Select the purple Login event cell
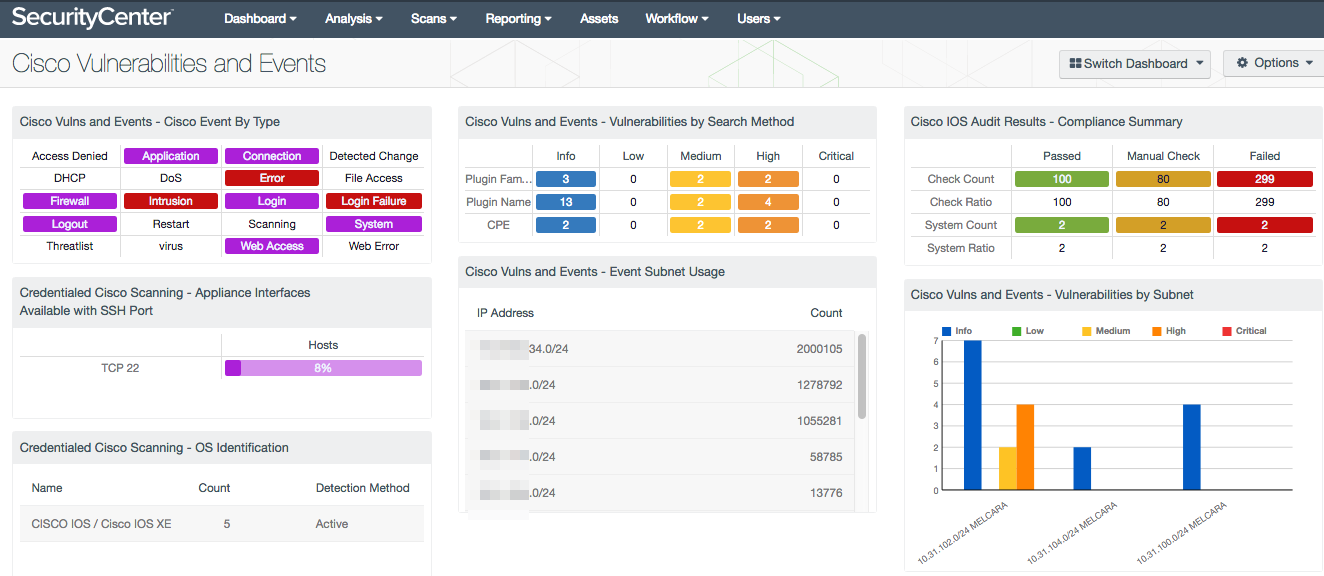Image resolution: width=1324 pixels, height=576 pixels. (x=272, y=201)
